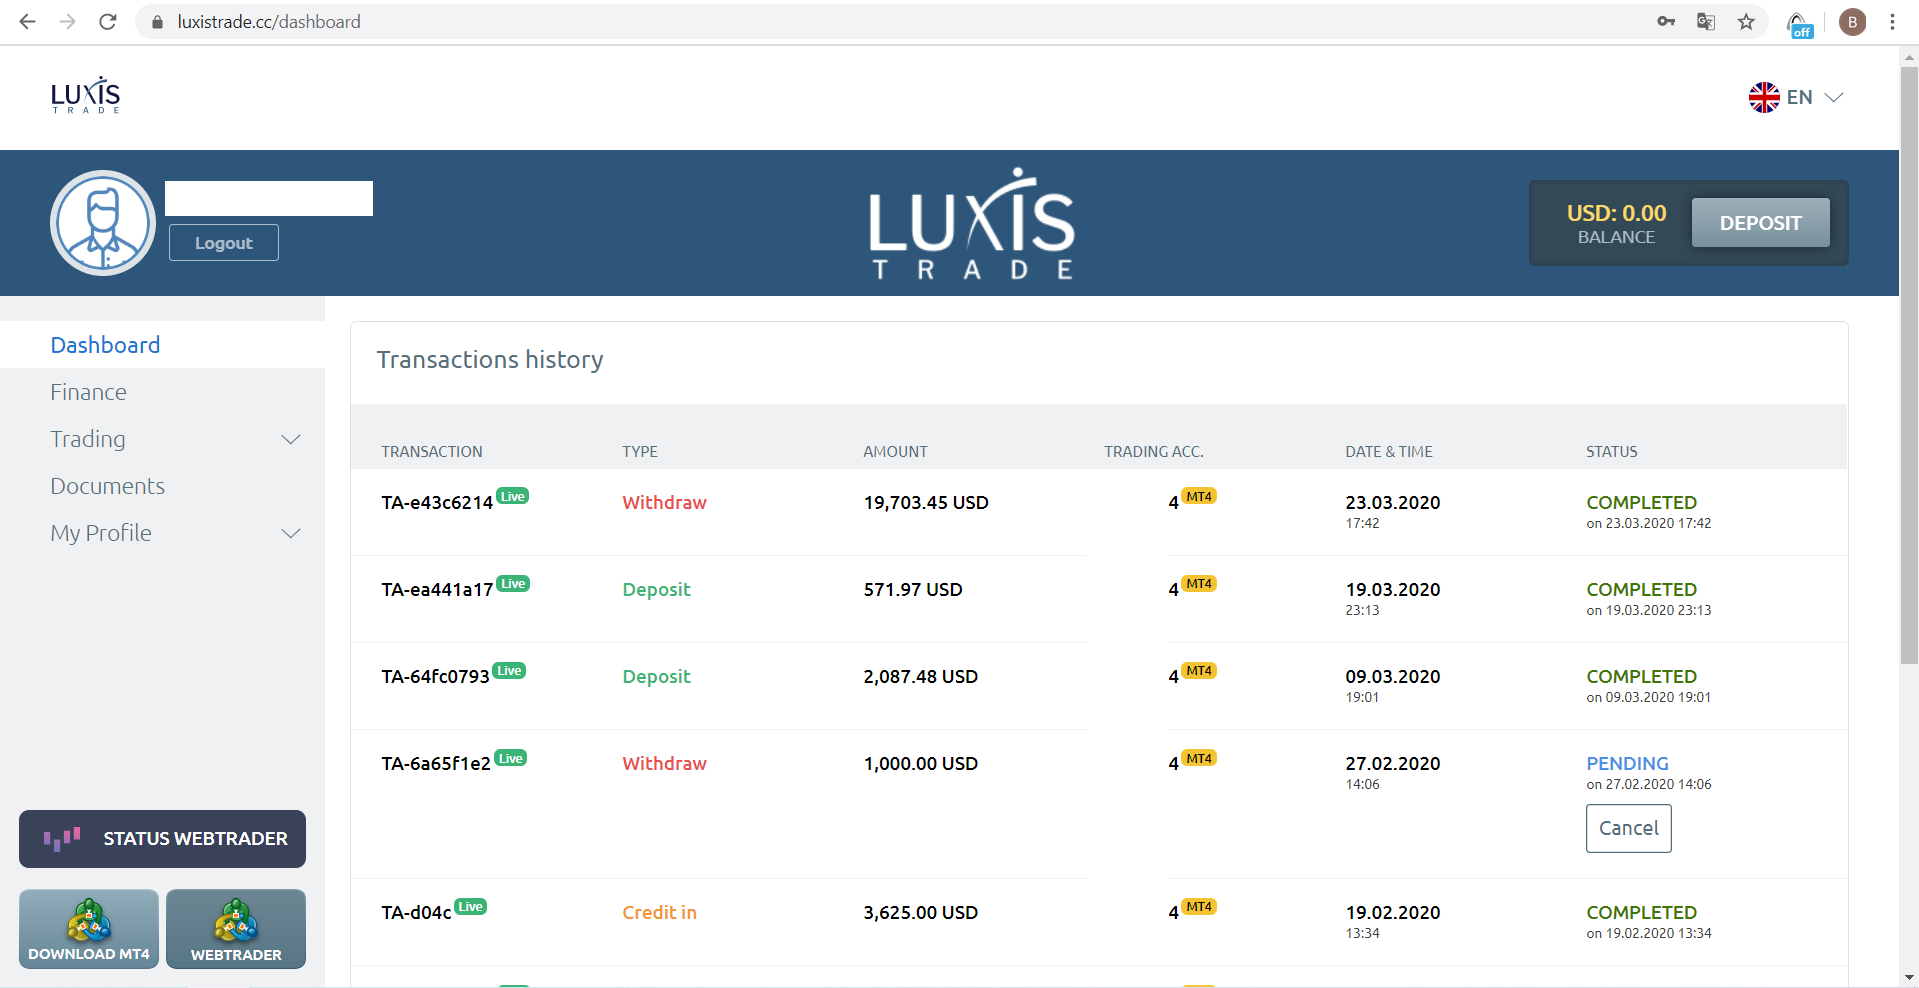The width and height of the screenshot is (1919, 988).
Task: Click the MetaTrader icon on Webtrader
Action: tap(236, 921)
